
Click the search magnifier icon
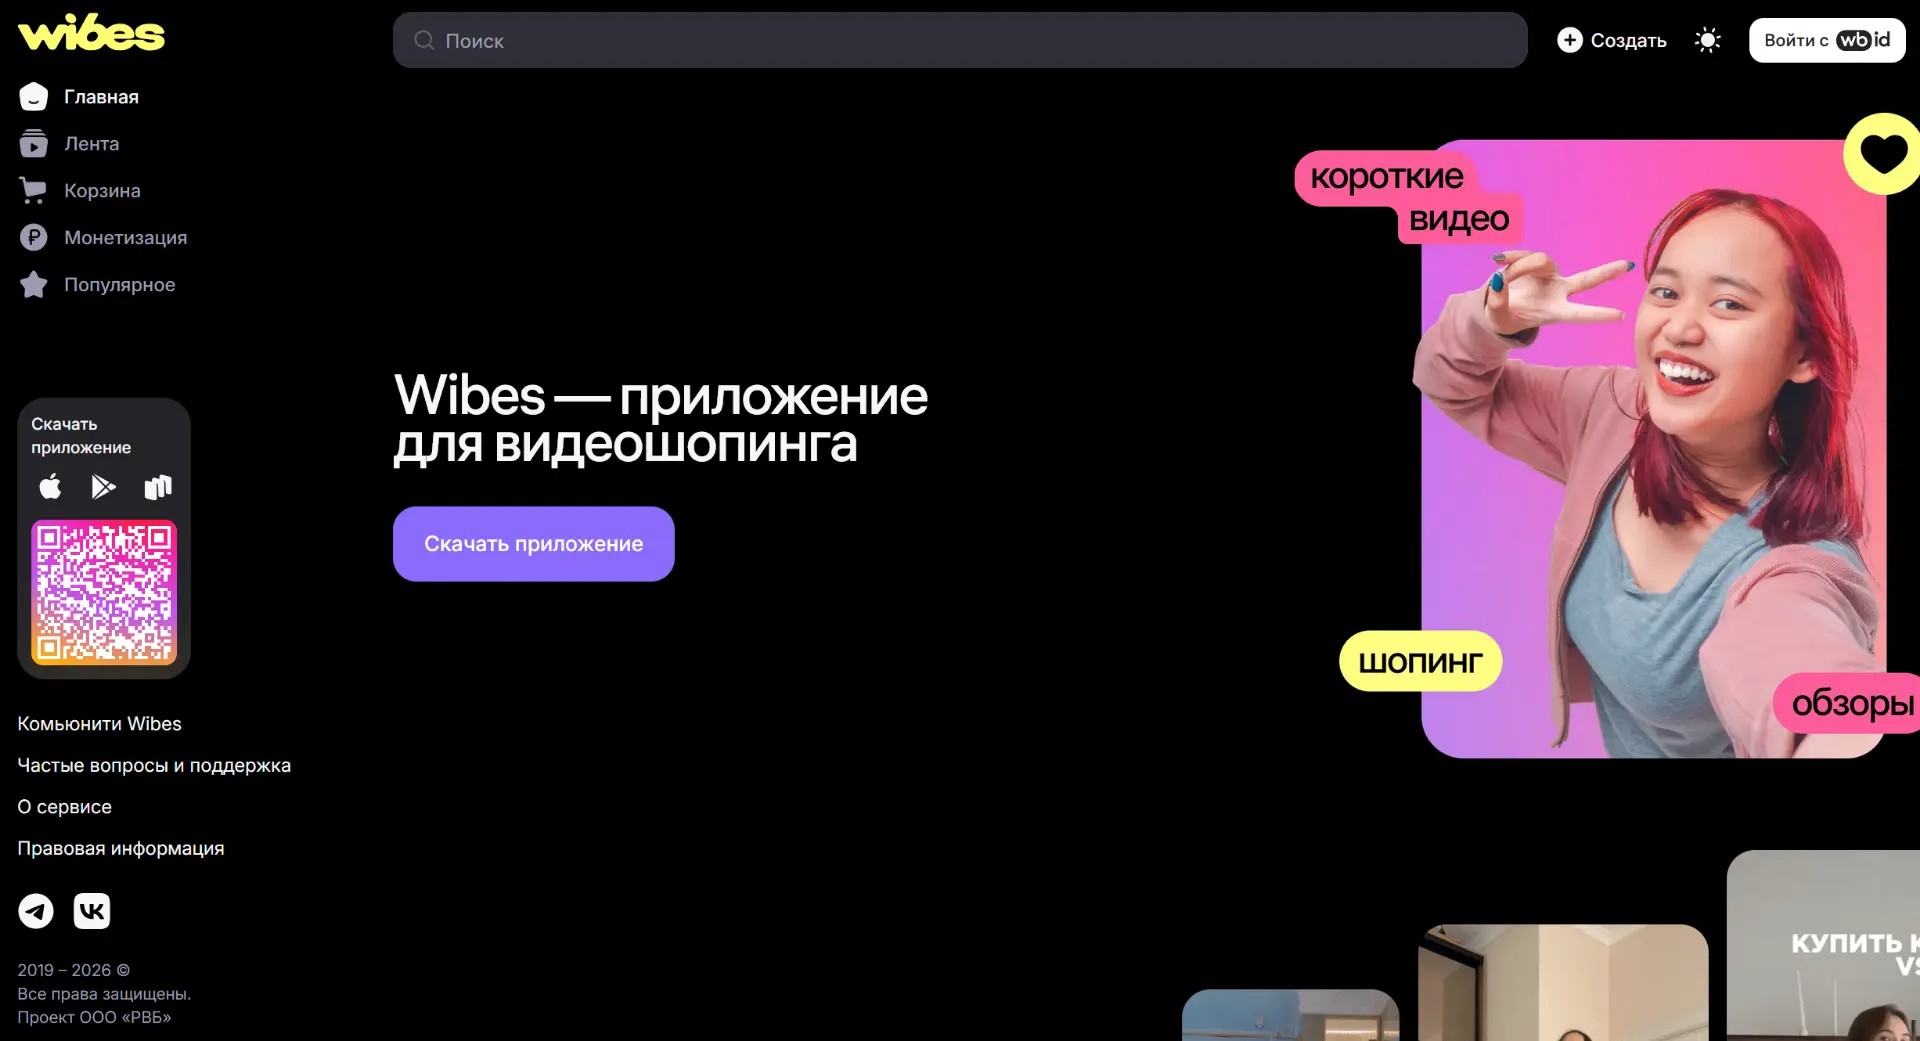[x=424, y=40]
